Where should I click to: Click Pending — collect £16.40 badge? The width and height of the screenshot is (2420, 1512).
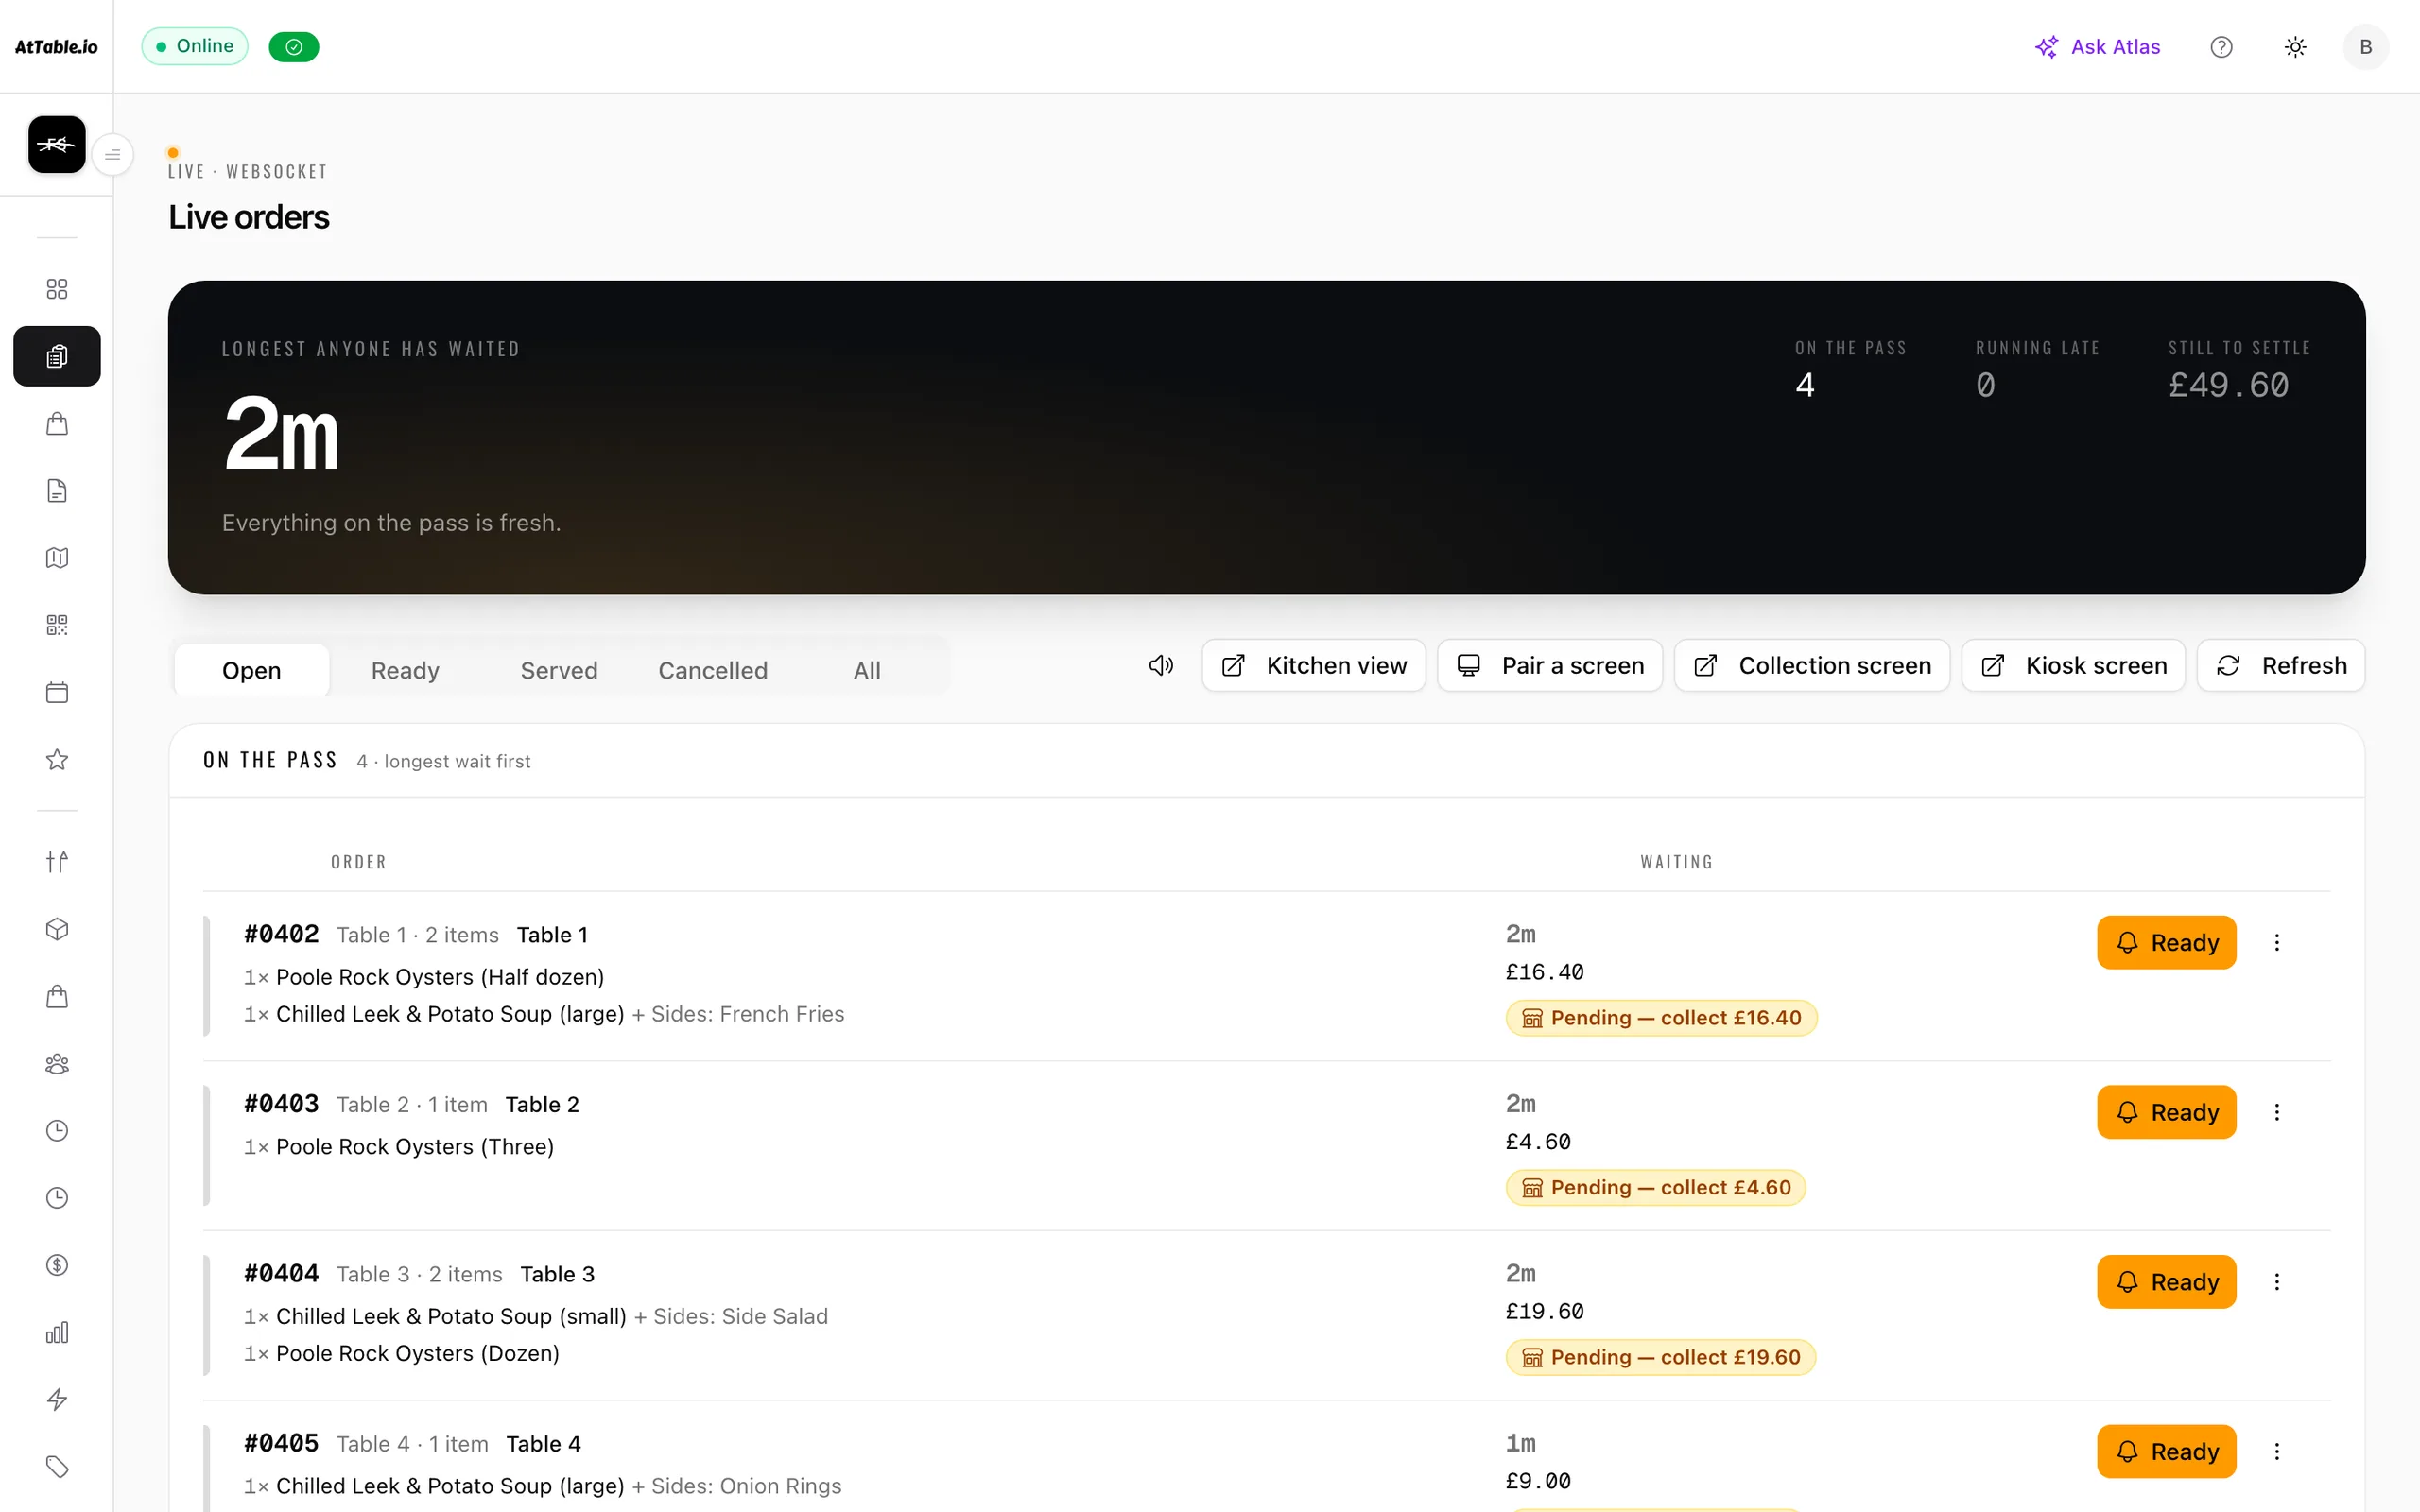pos(1661,1018)
